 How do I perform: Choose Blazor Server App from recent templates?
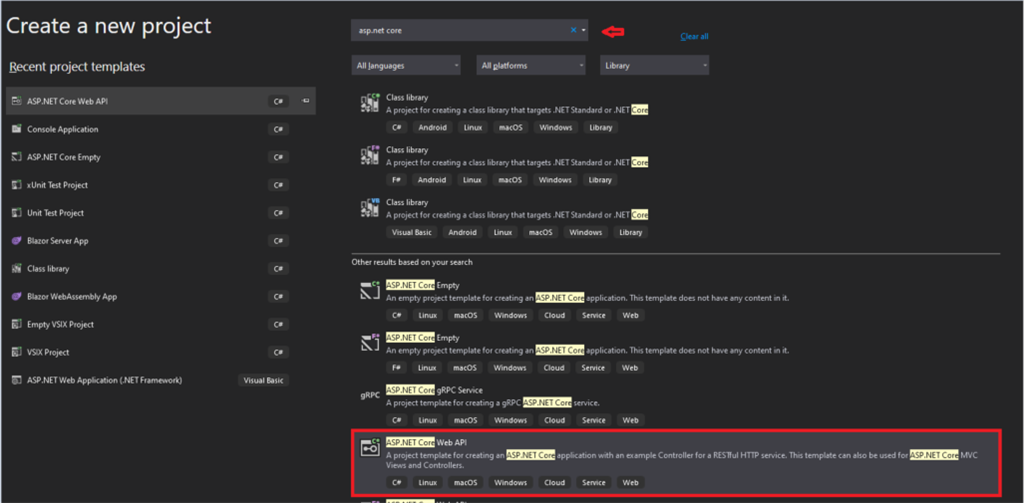tap(161, 241)
